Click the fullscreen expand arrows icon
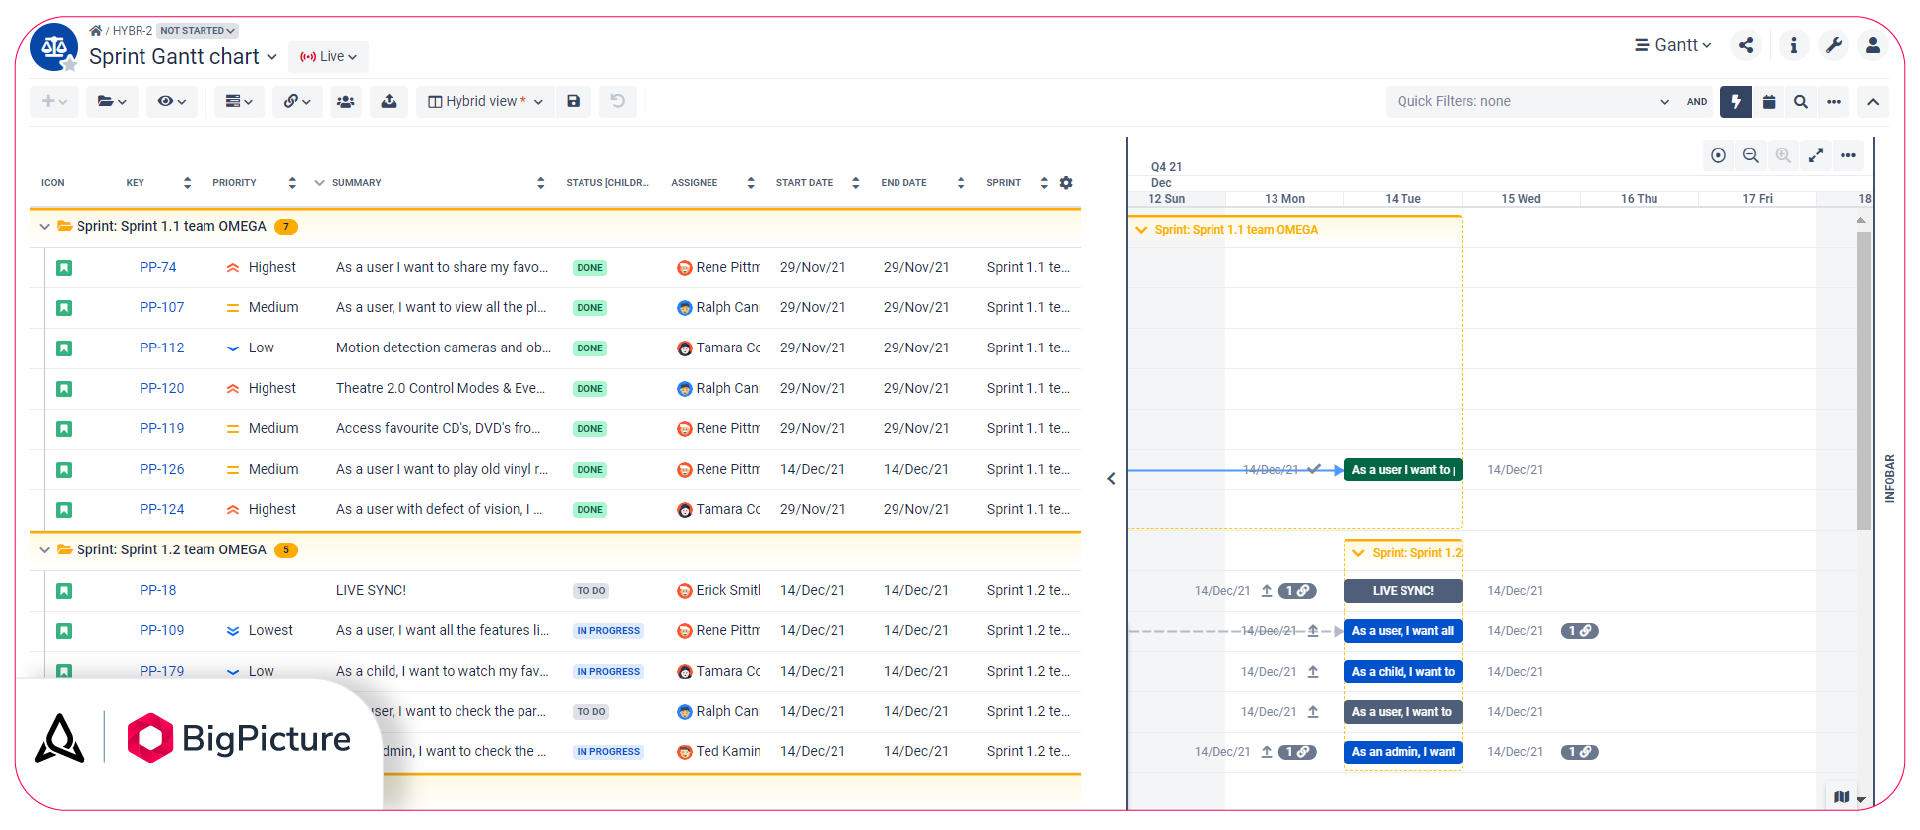This screenshot has height=830, width=1920. [1816, 155]
